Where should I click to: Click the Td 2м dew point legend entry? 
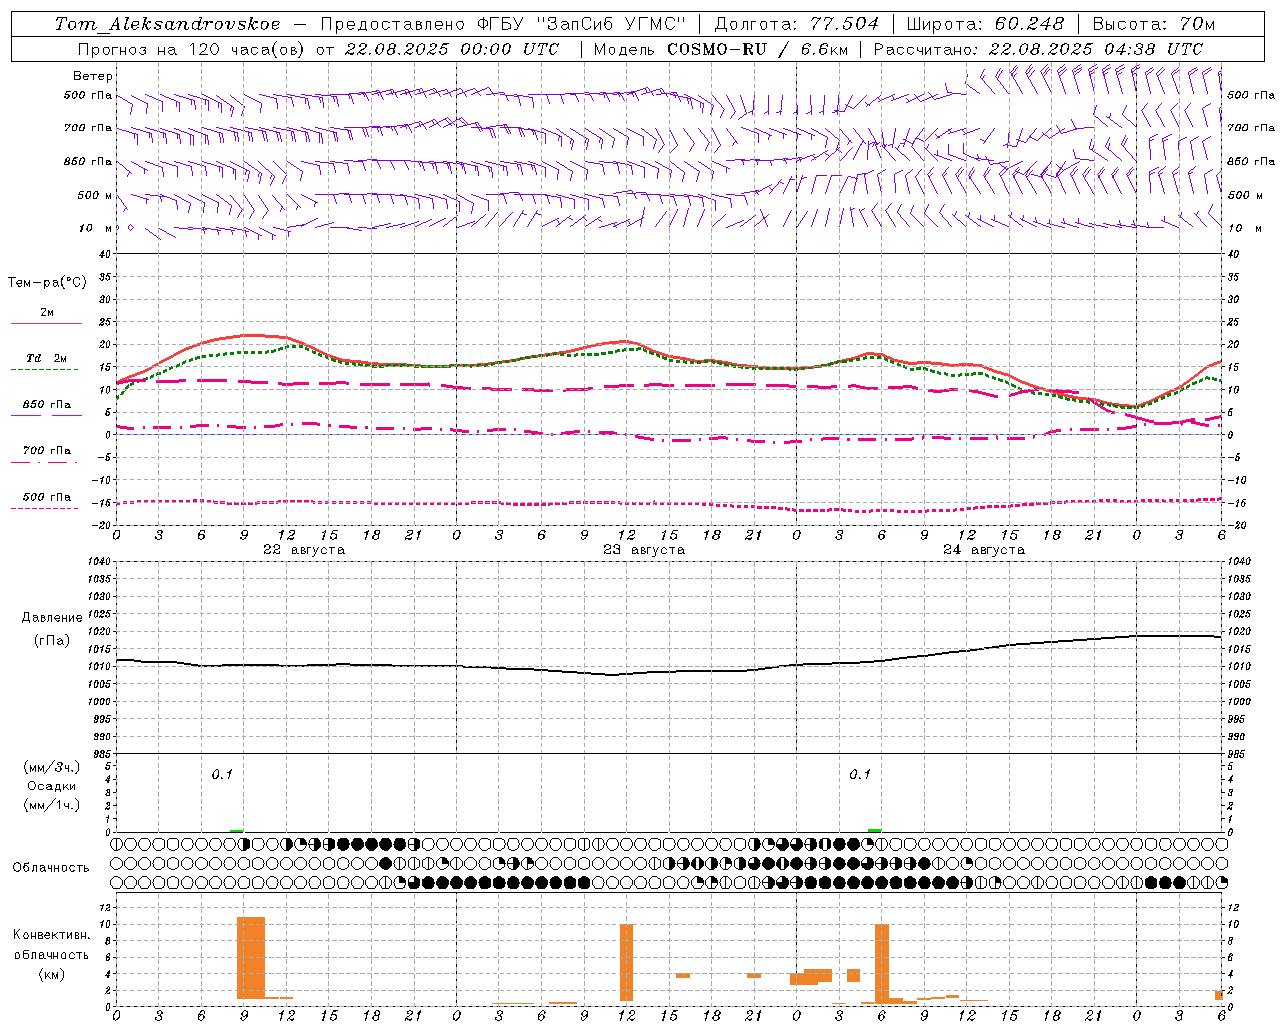click(x=47, y=358)
